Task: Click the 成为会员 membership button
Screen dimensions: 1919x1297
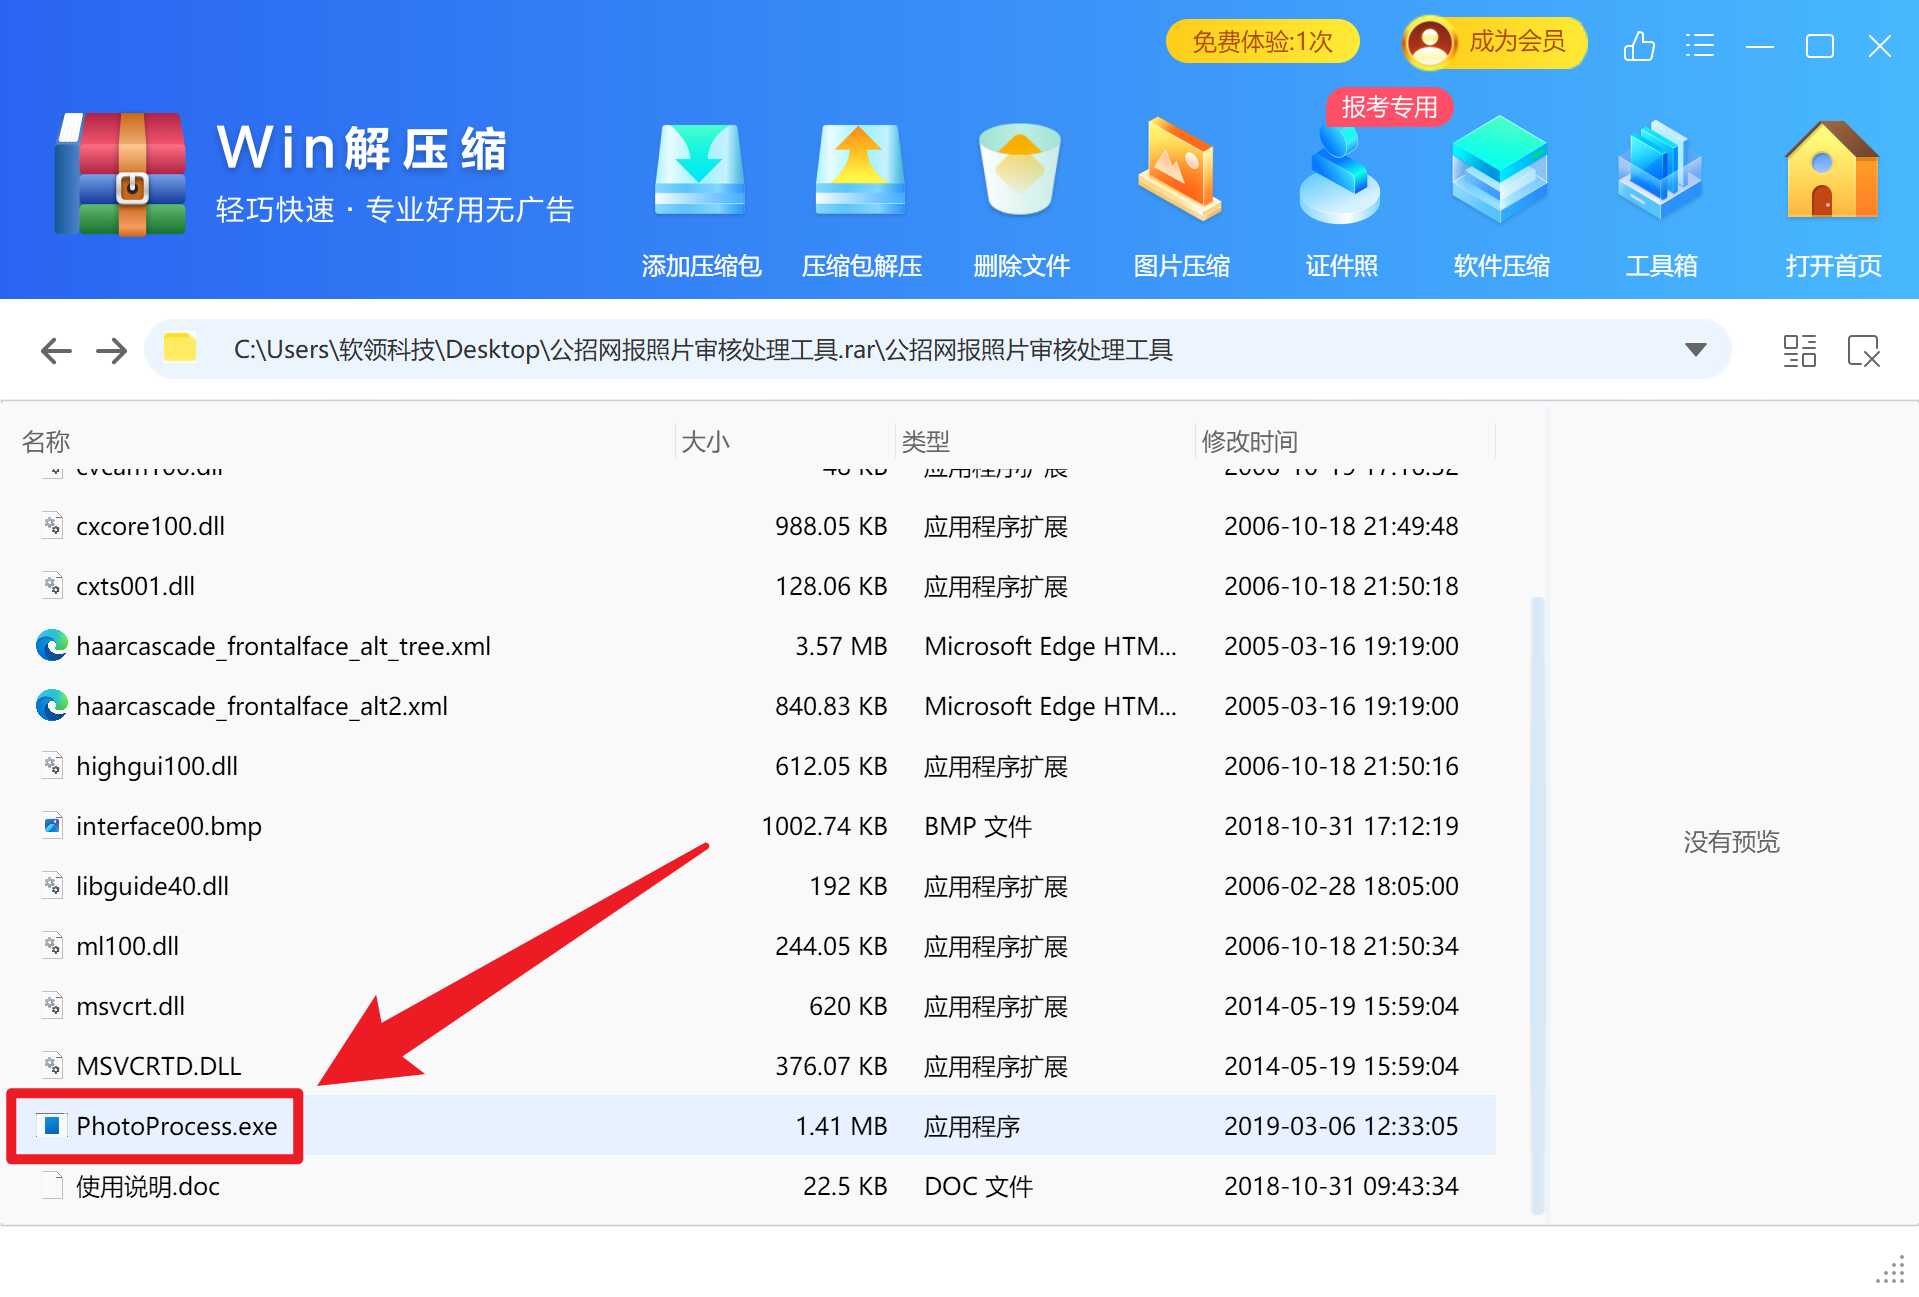Action: pos(1494,42)
